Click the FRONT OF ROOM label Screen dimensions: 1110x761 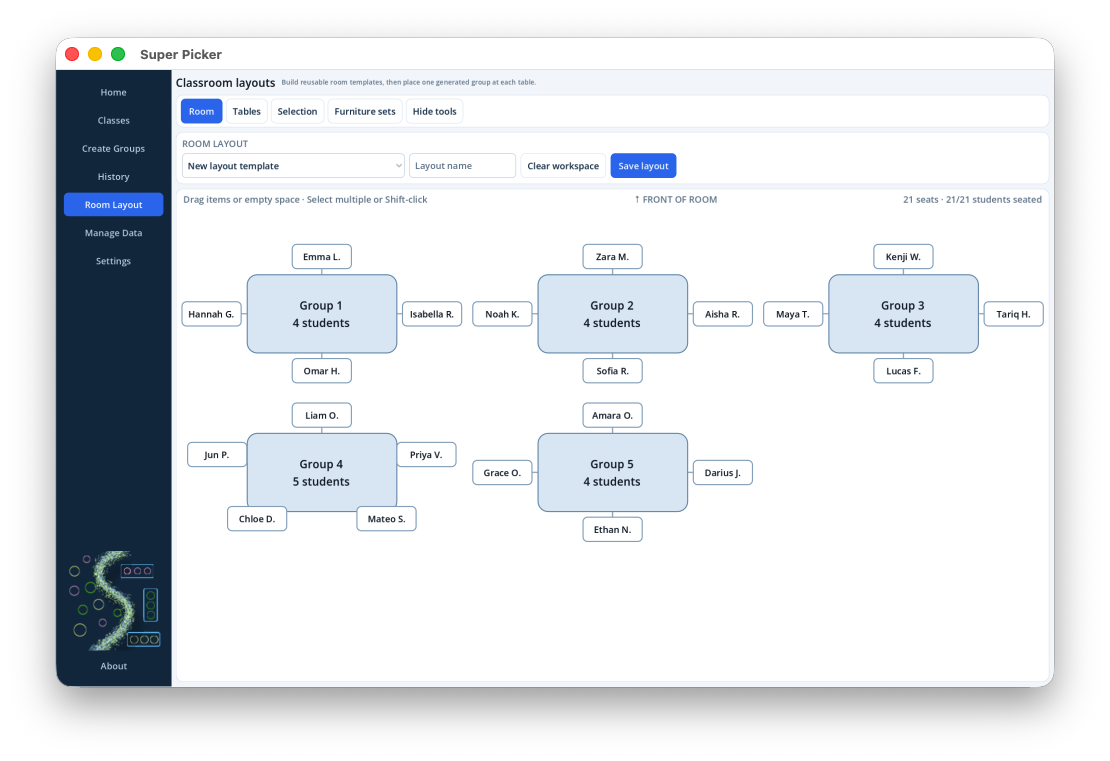[x=675, y=200]
